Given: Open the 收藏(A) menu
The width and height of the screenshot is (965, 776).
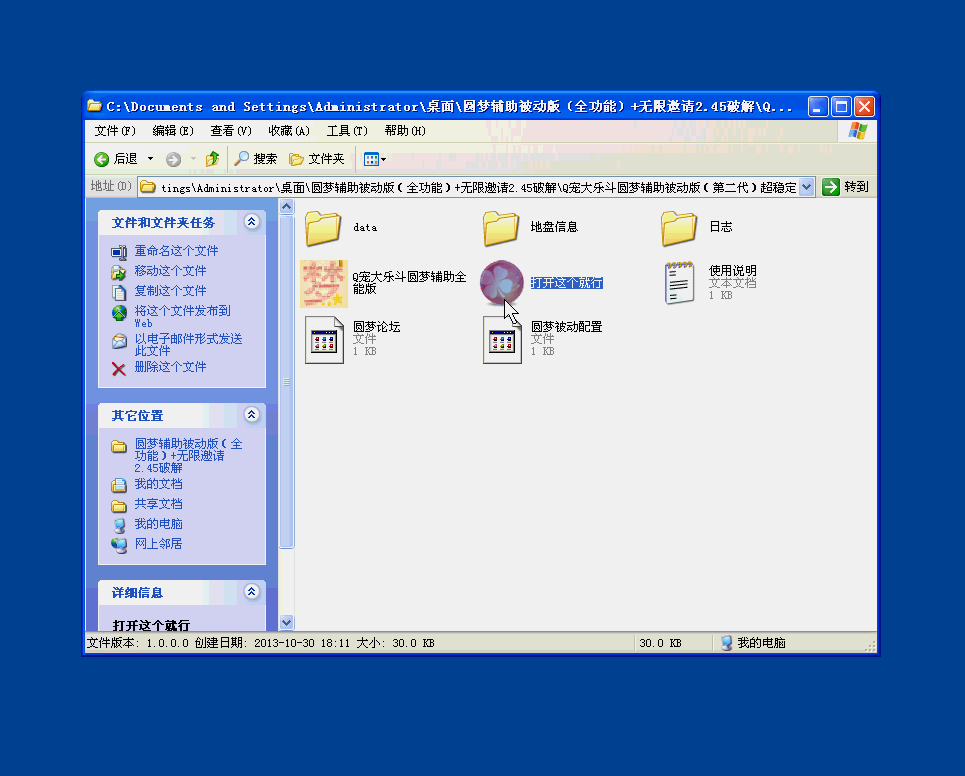Looking at the screenshot, I should (x=289, y=131).
